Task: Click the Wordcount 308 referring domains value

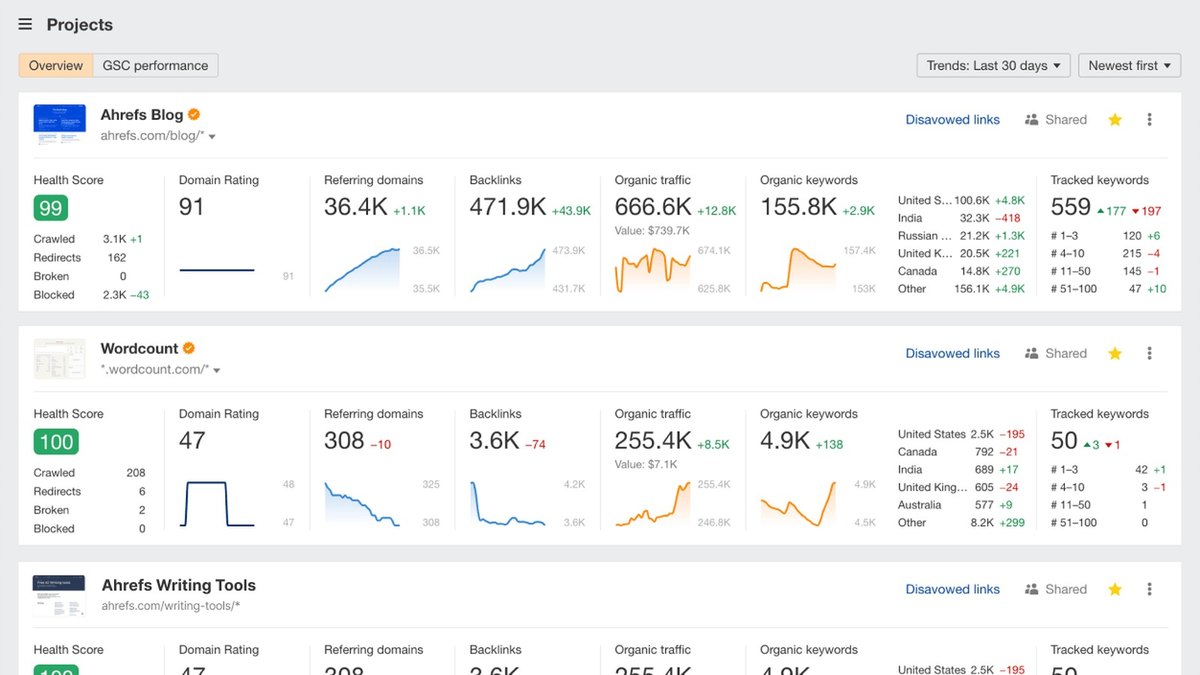Action: click(x=344, y=441)
